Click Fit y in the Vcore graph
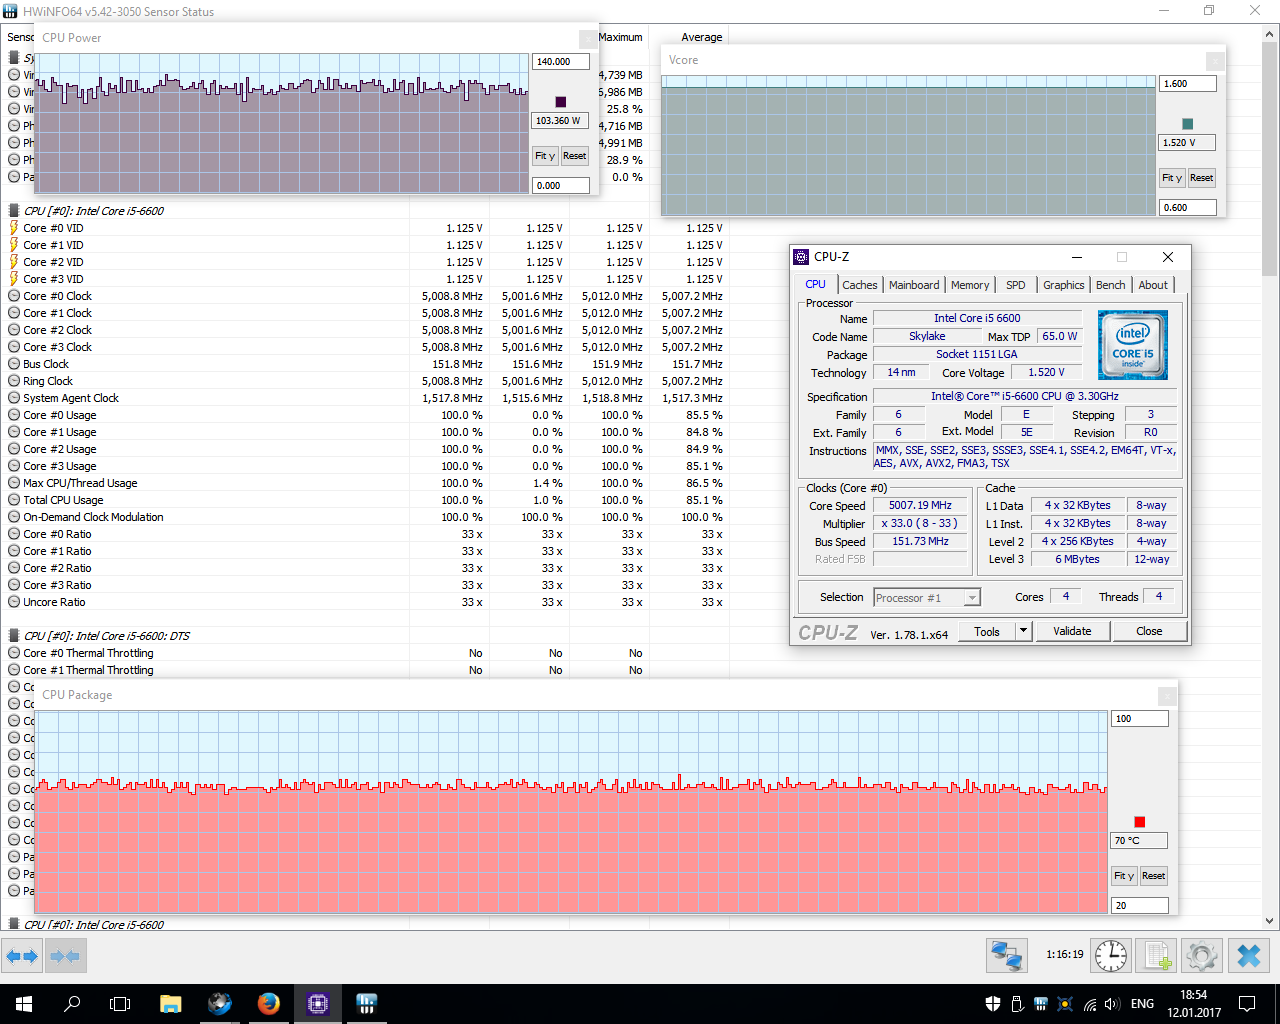This screenshot has height=1024, width=1280. point(1172,178)
